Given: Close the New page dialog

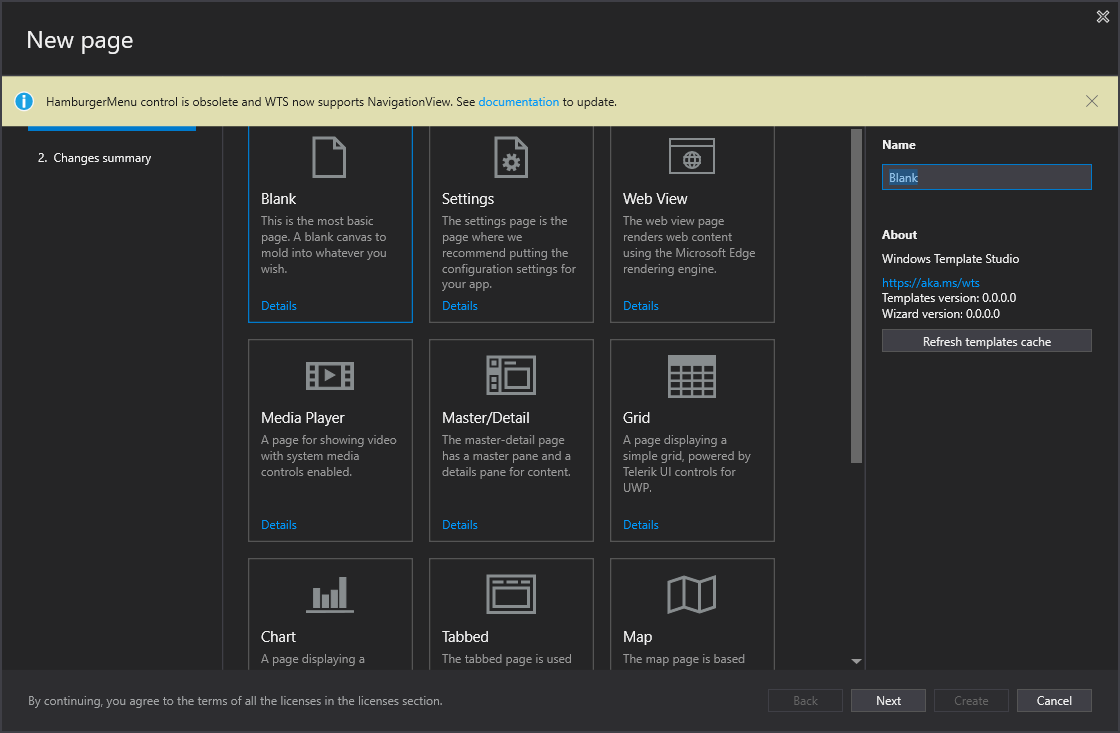Looking at the screenshot, I should pyautogui.click(x=1103, y=16).
